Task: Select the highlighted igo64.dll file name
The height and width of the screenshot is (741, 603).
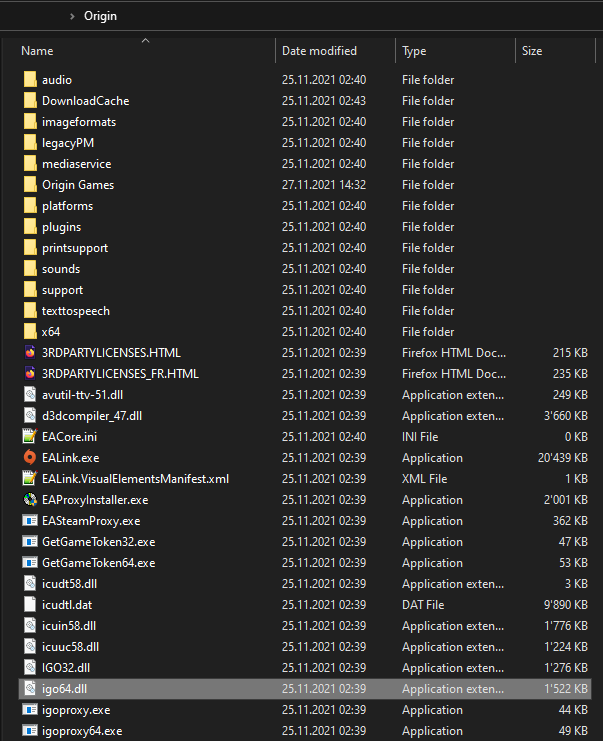Action: coord(64,689)
